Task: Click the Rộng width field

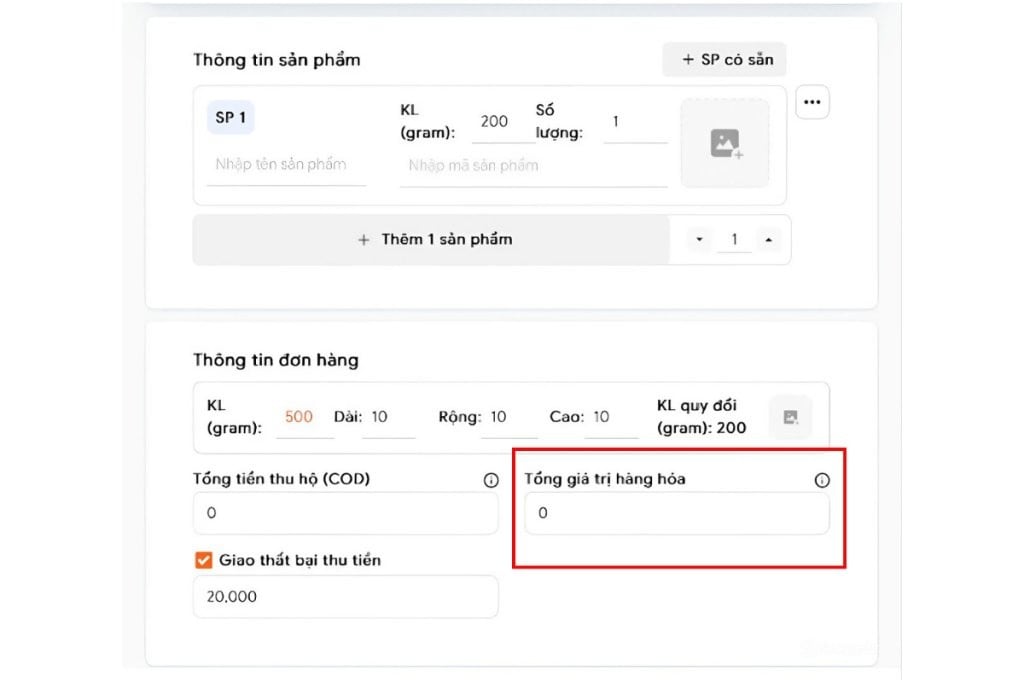Action: (509, 417)
